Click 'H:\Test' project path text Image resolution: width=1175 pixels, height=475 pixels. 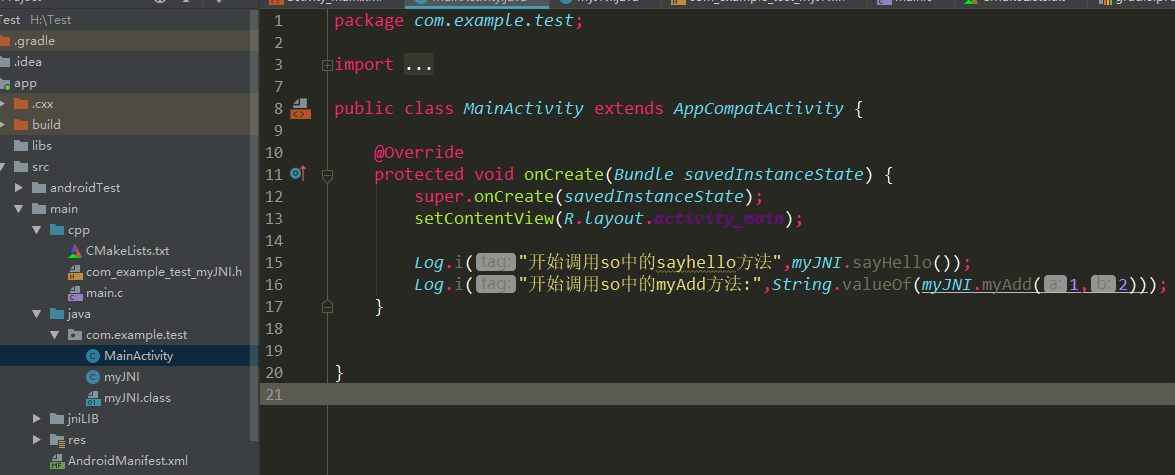[50, 20]
